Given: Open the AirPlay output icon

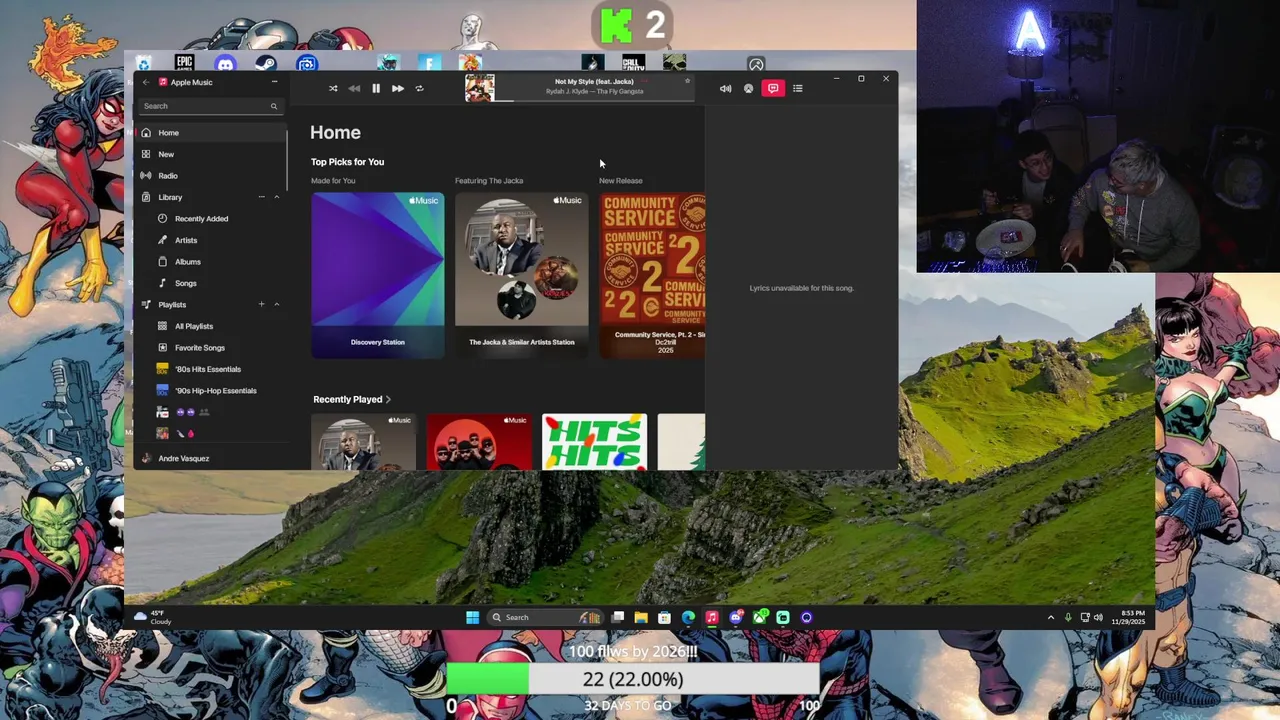Looking at the screenshot, I should (x=748, y=88).
